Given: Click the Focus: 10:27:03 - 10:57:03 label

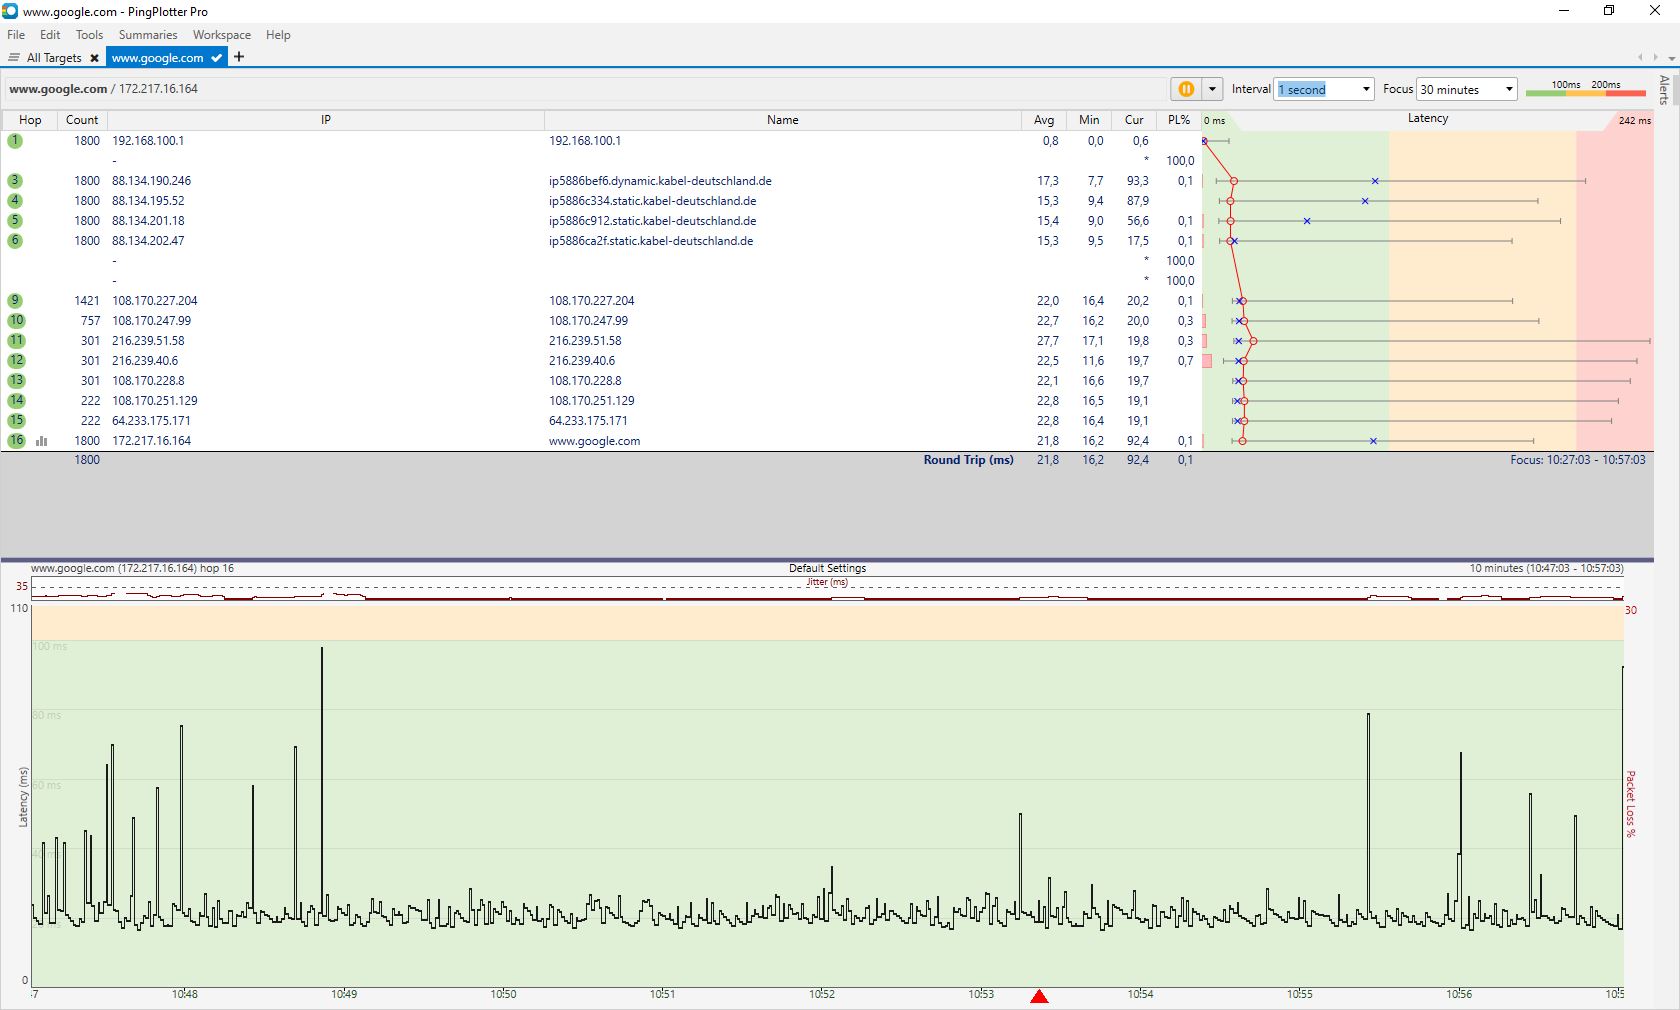Looking at the screenshot, I should [x=1577, y=460].
